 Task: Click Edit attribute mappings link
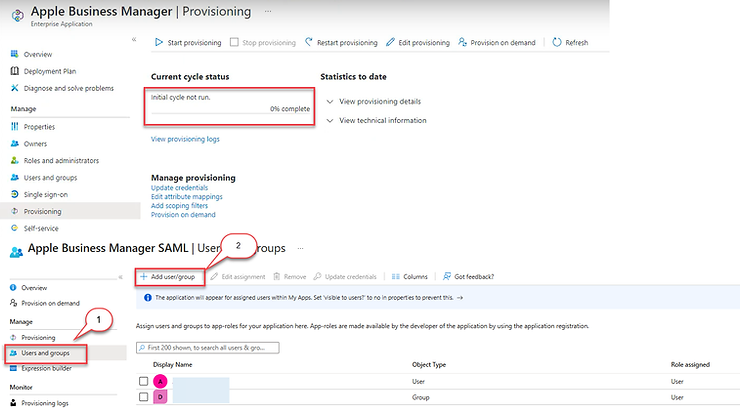point(186,196)
